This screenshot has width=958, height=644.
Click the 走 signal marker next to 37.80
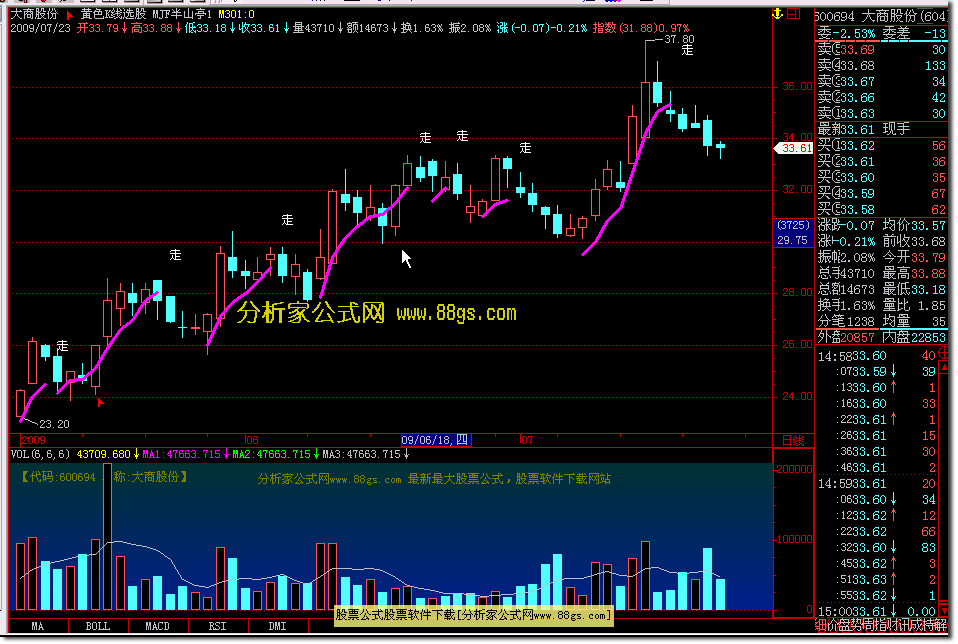(687, 51)
